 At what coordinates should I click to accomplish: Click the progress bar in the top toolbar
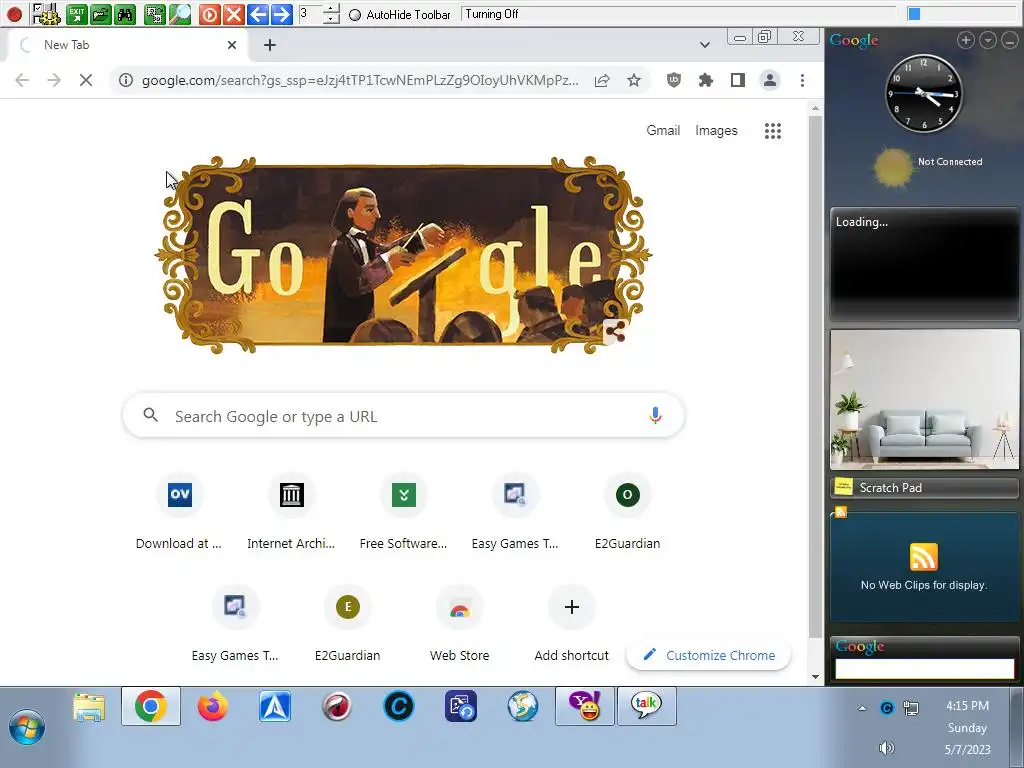pyautogui.click(x=964, y=14)
